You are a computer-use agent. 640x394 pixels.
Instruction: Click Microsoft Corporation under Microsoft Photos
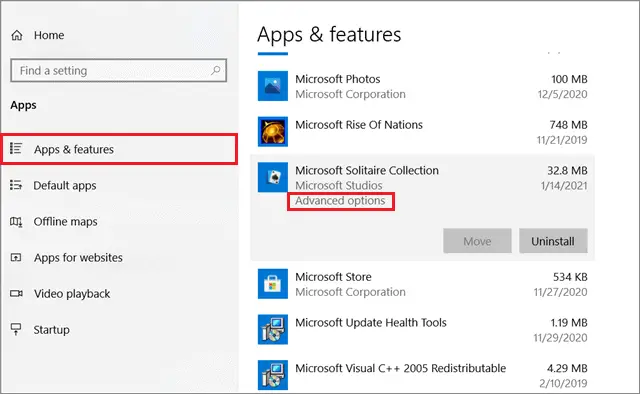(x=350, y=94)
